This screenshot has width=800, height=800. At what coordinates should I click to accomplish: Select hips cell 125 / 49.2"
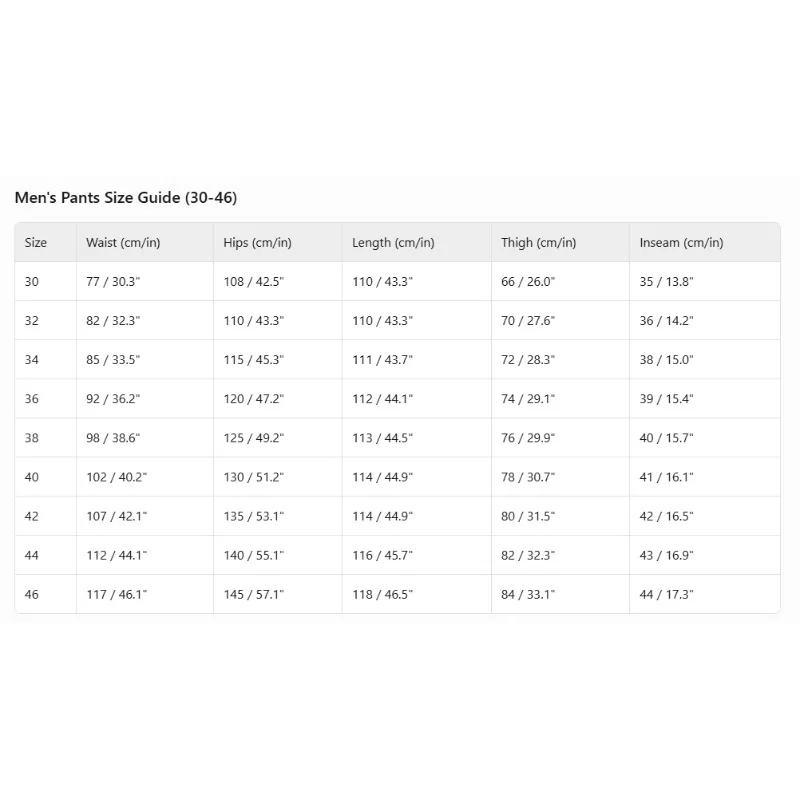(254, 438)
